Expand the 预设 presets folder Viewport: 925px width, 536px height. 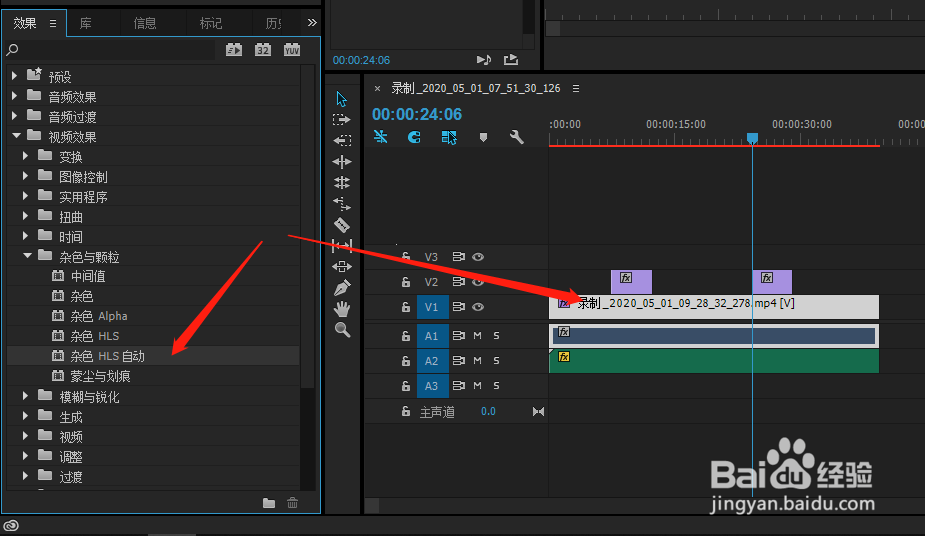click(x=15, y=75)
